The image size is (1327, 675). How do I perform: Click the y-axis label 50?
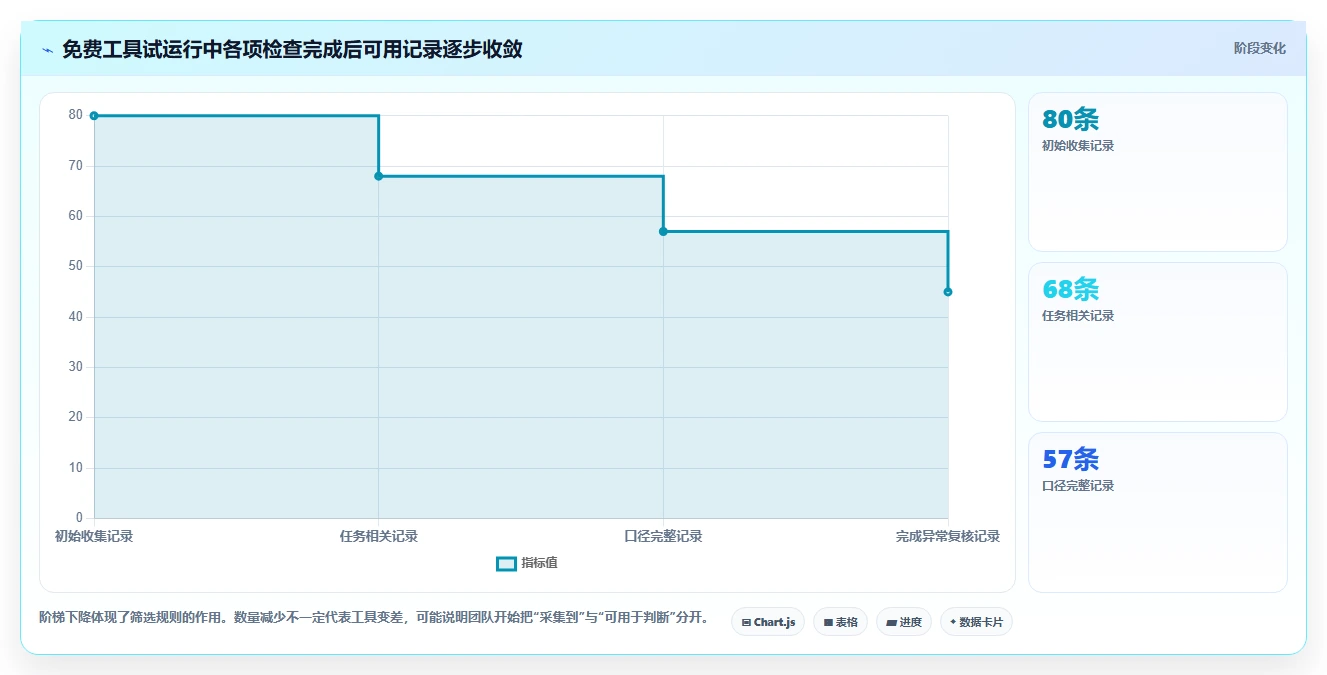[x=76, y=266]
